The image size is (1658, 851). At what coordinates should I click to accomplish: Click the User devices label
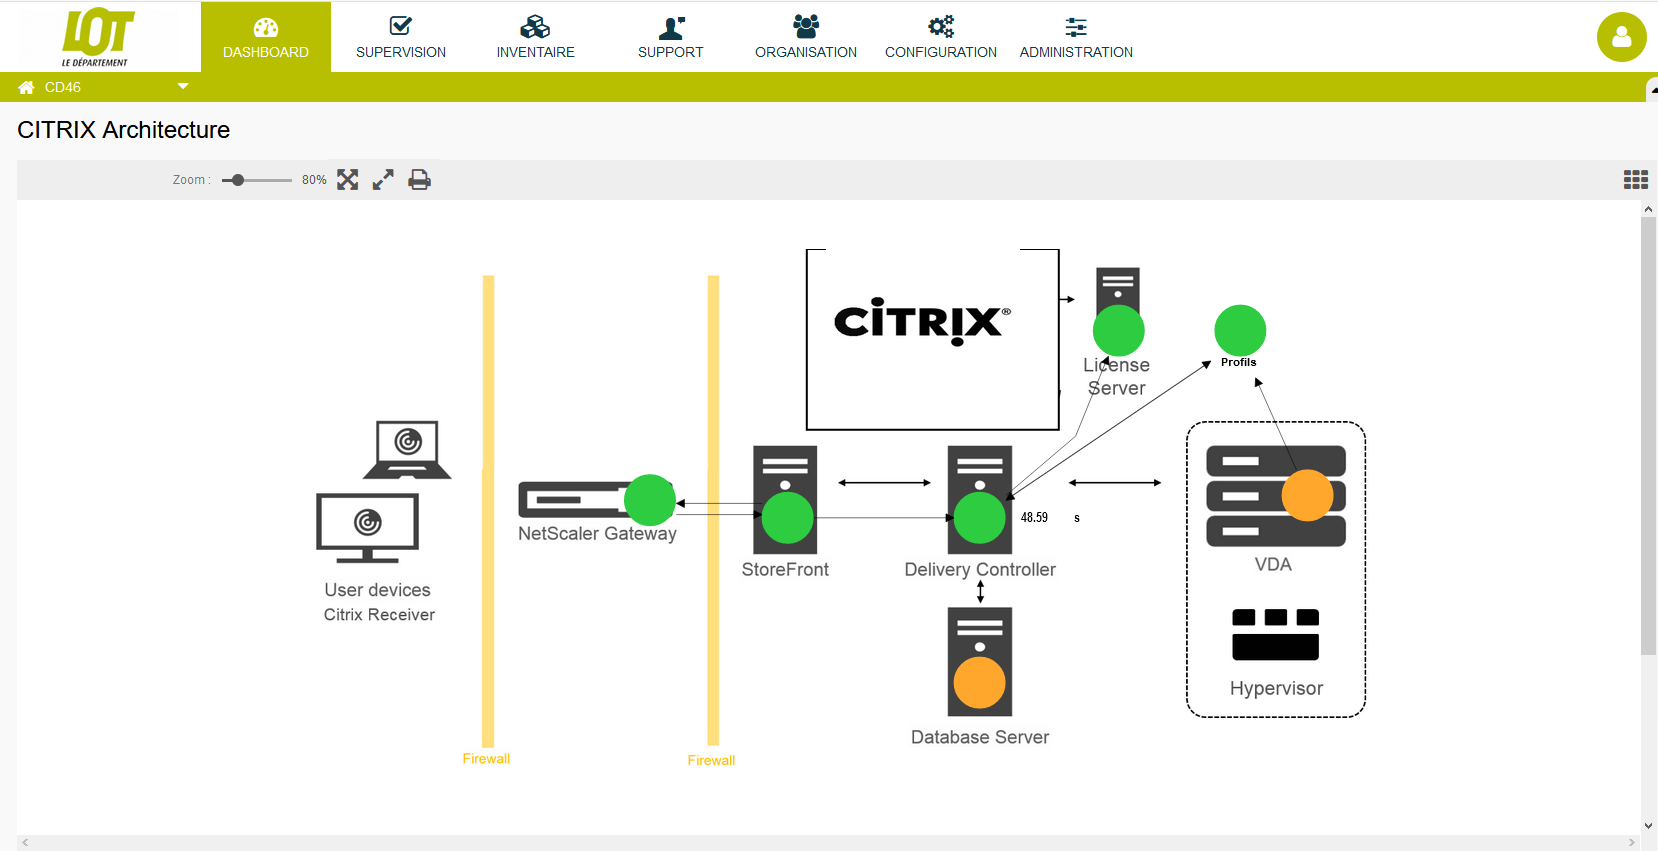(377, 590)
